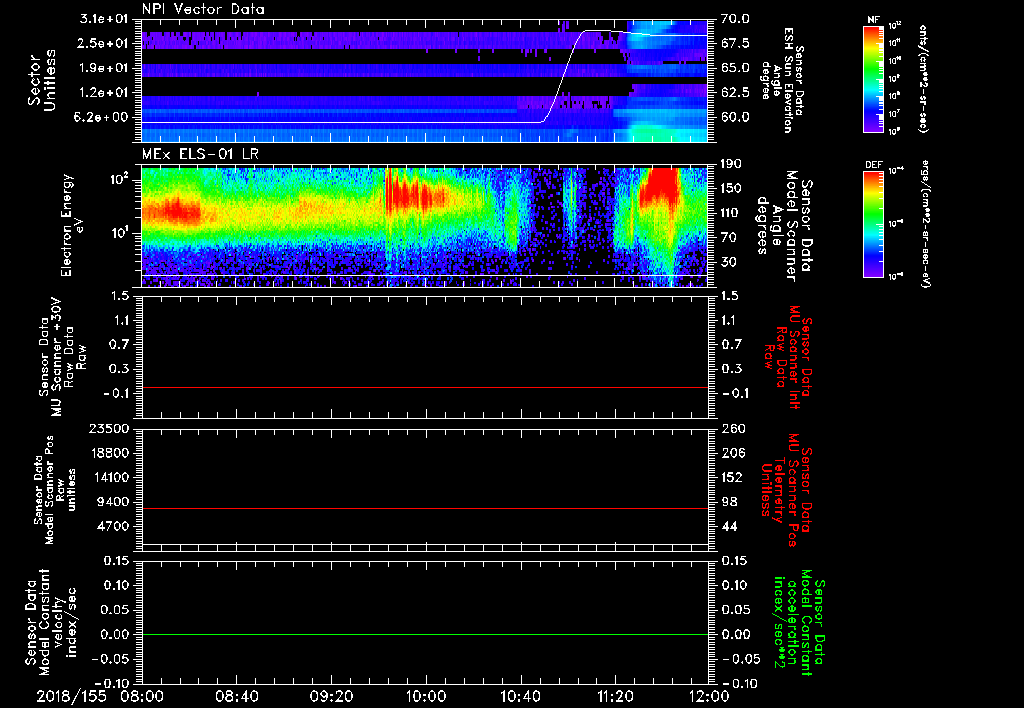Image resolution: width=1024 pixels, height=708 pixels.
Task: Click the '3.1e+01' sector tick label
Action: coord(104,20)
